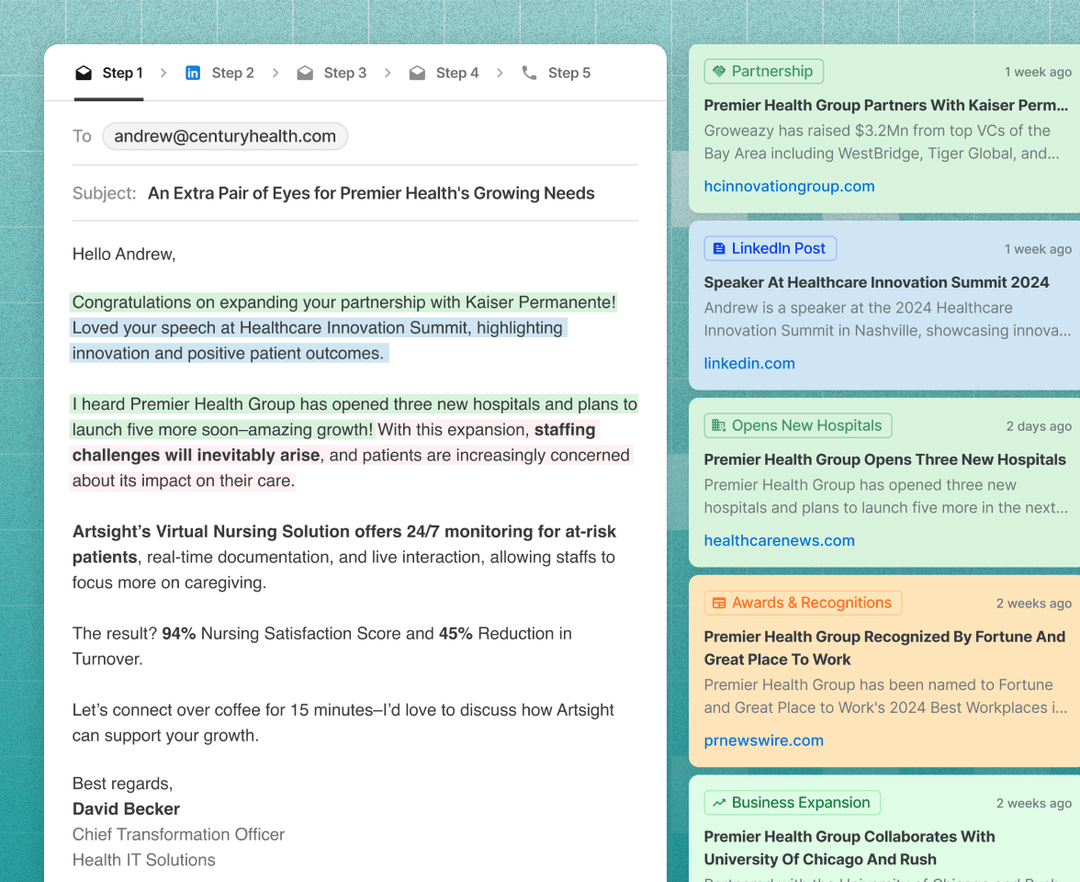
Task: Click the andrew@centuryhealth.com recipient chip
Action: [225, 136]
